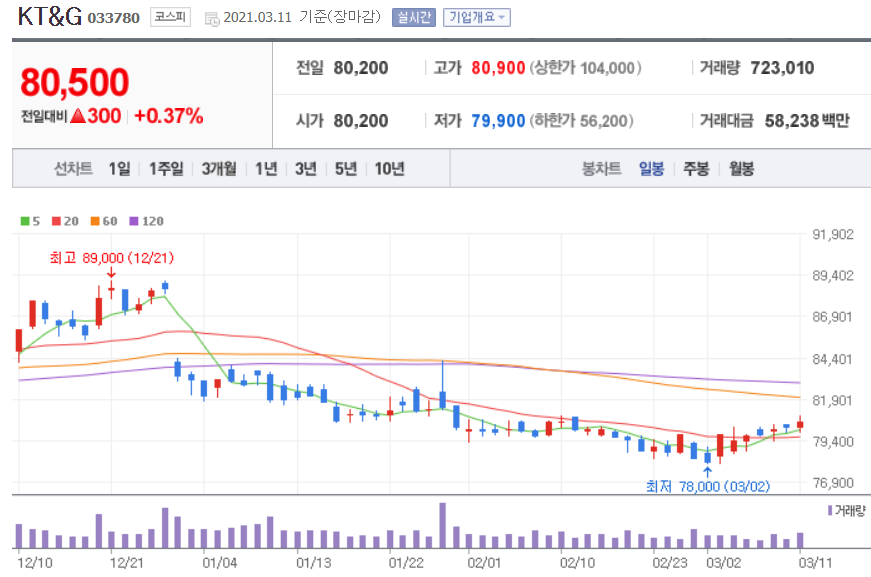Click the 02/01 date axis label
Image resolution: width=871 pixels, height=577 pixels.
(484, 563)
